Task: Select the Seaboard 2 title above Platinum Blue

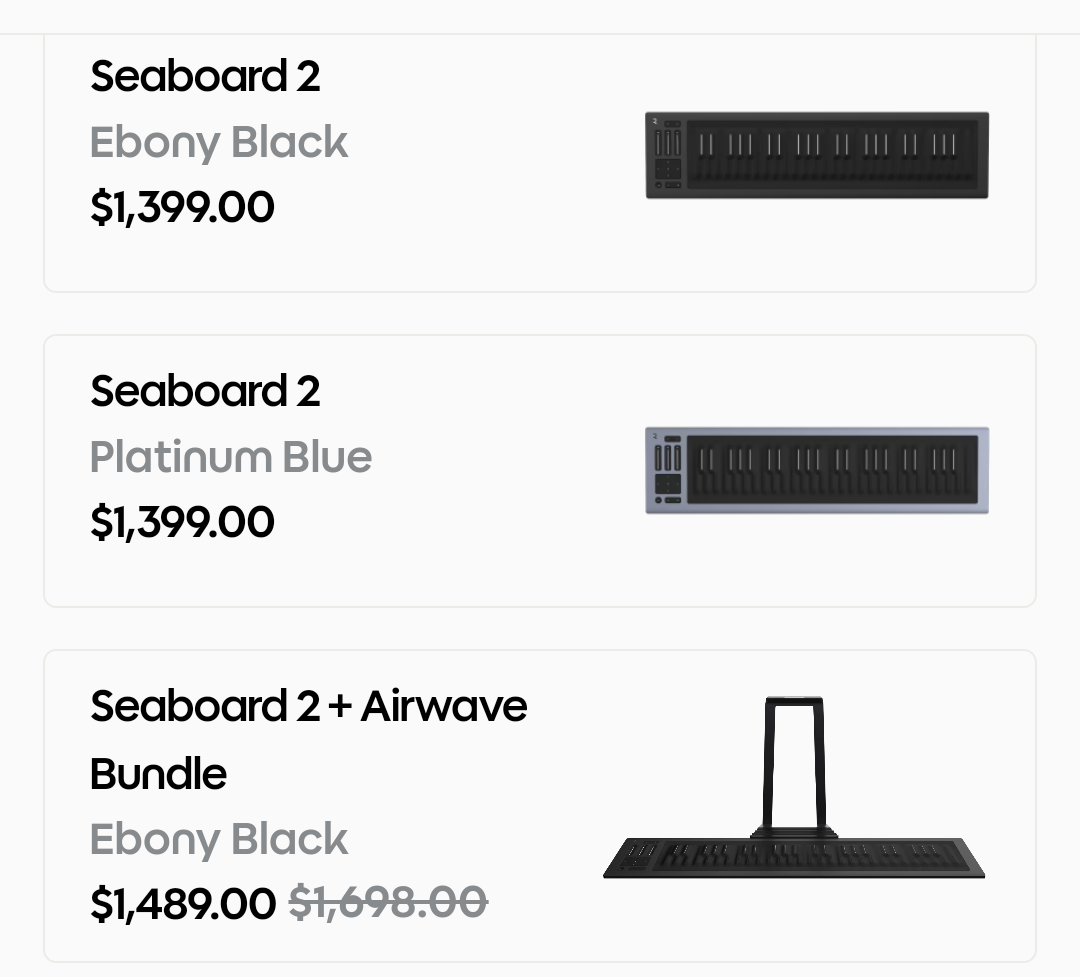Action: (x=205, y=391)
